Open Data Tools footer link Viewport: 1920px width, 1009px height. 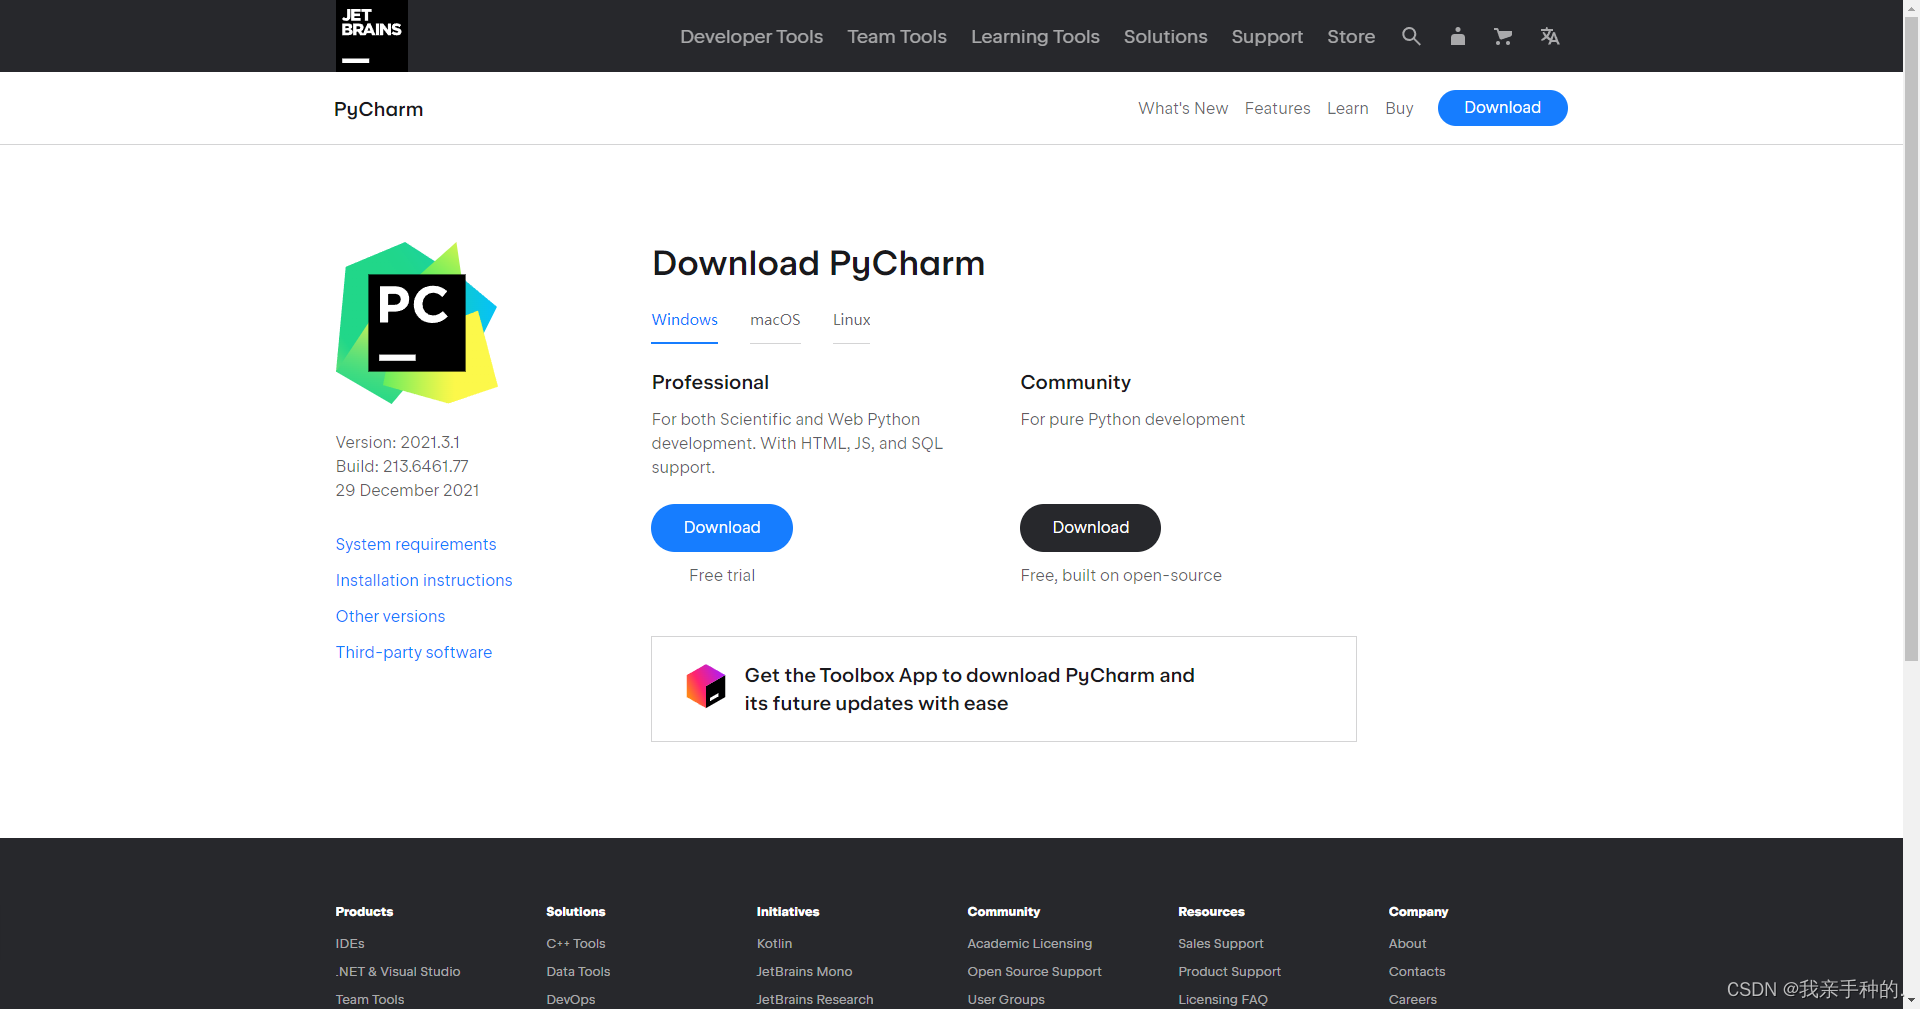pos(578,972)
